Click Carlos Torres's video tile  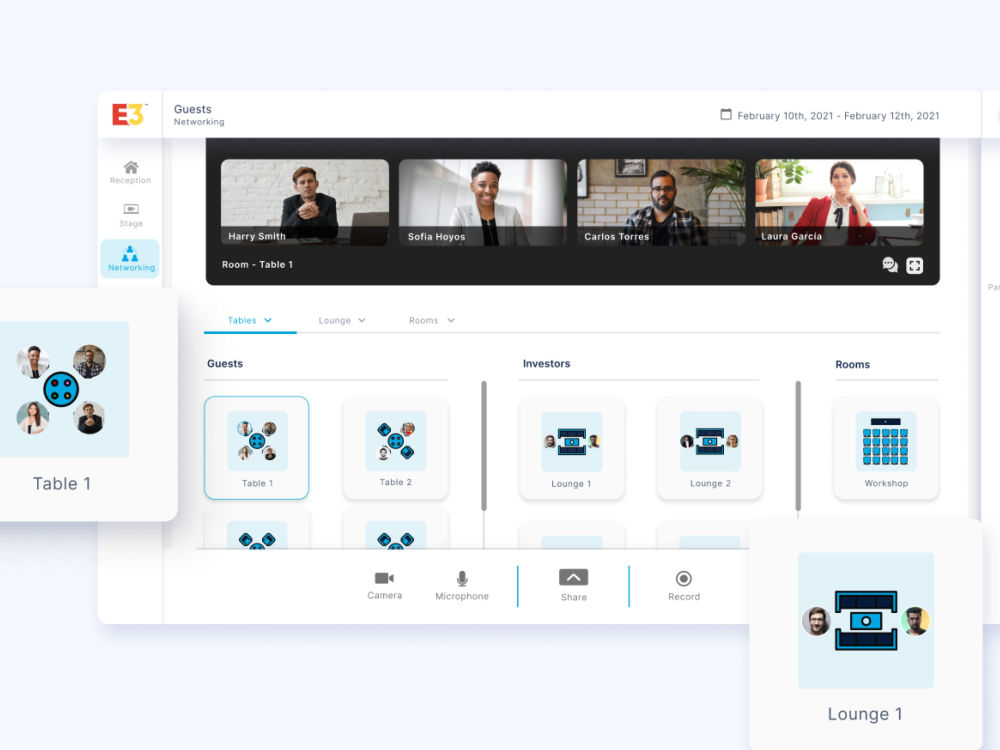coord(661,202)
